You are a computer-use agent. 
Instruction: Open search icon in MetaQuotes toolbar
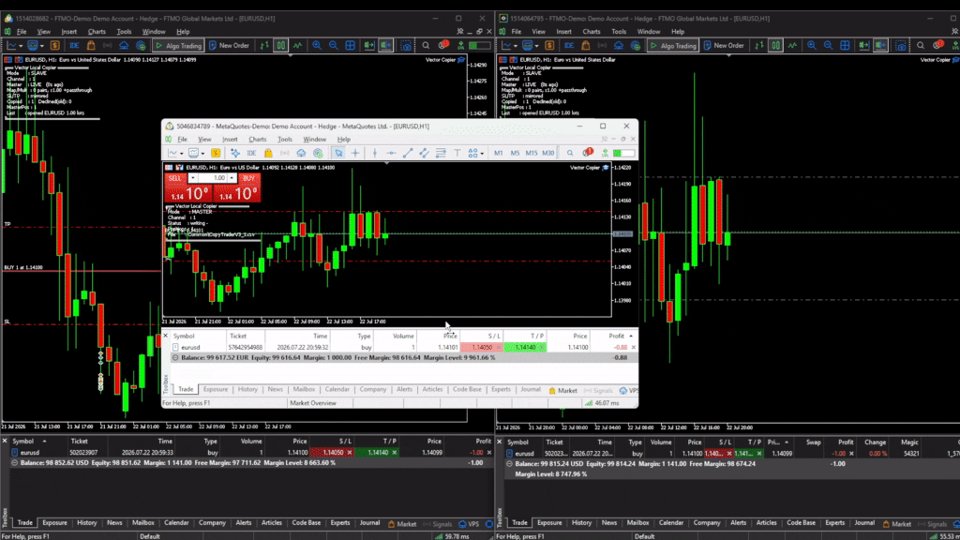pyautogui.click(x=570, y=153)
